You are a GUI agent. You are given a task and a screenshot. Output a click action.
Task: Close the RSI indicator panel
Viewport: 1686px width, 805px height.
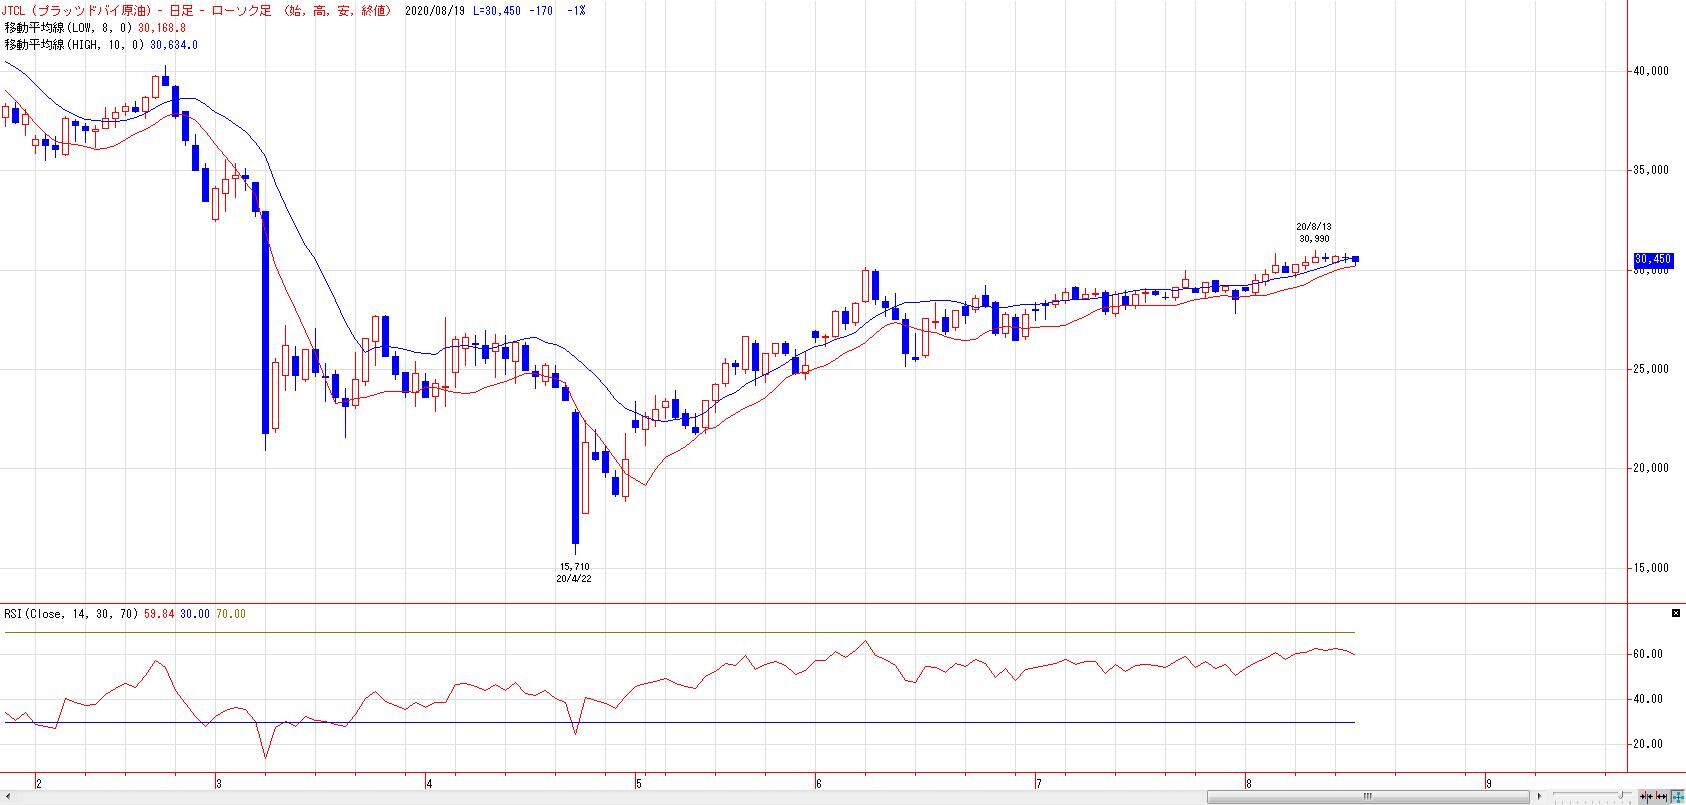[x=1676, y=613]
